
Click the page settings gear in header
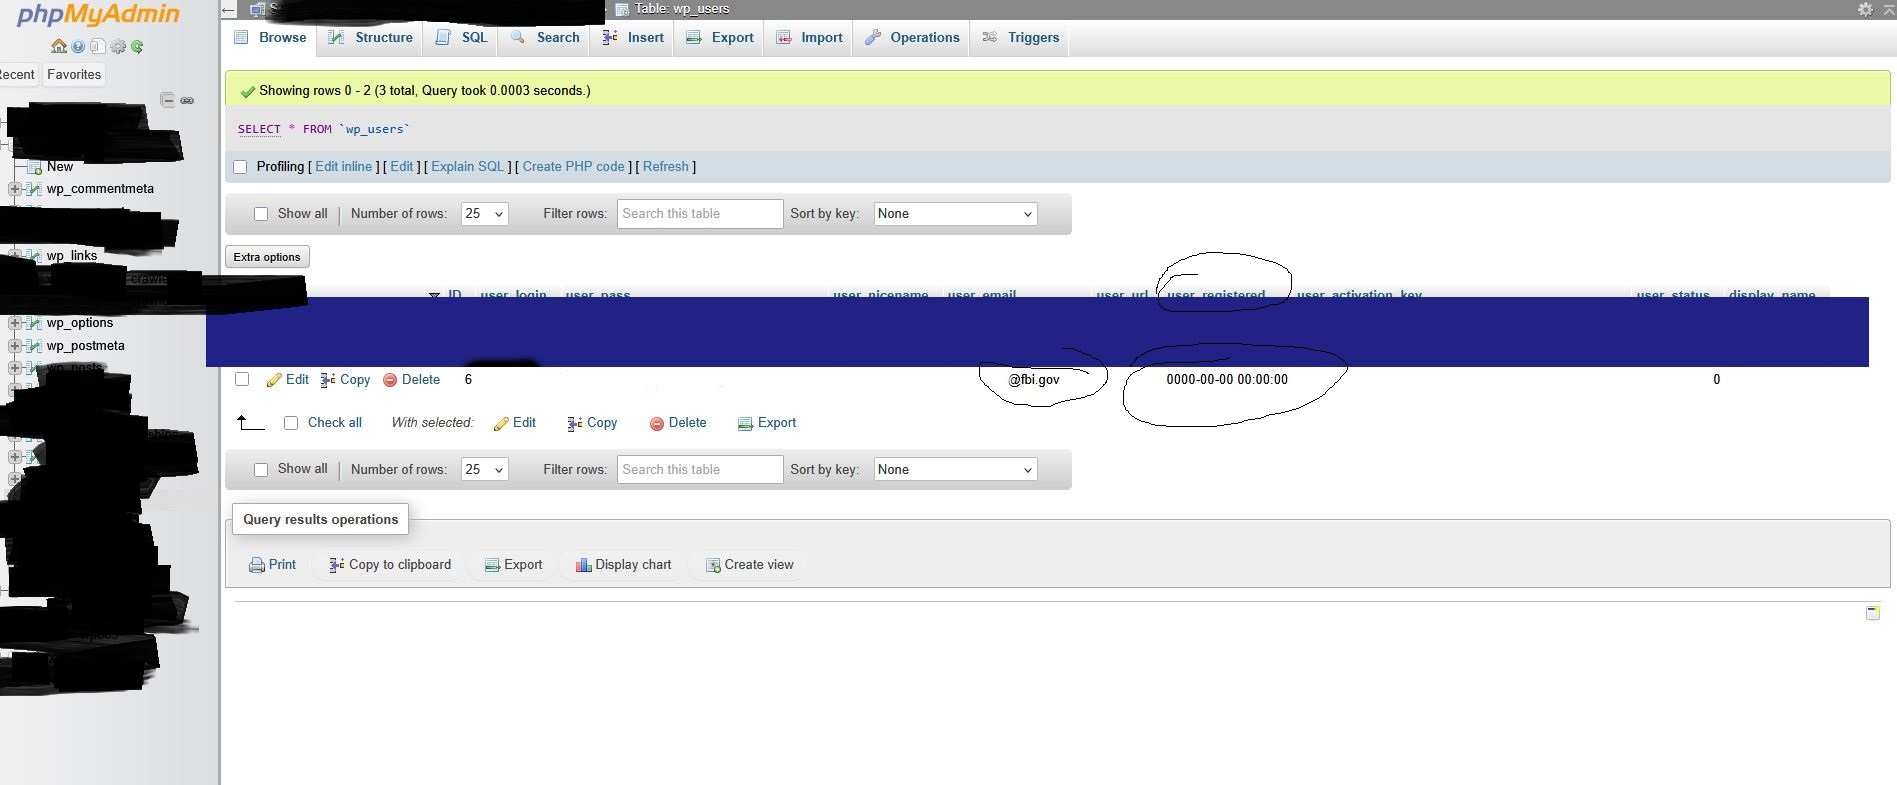1865,9
